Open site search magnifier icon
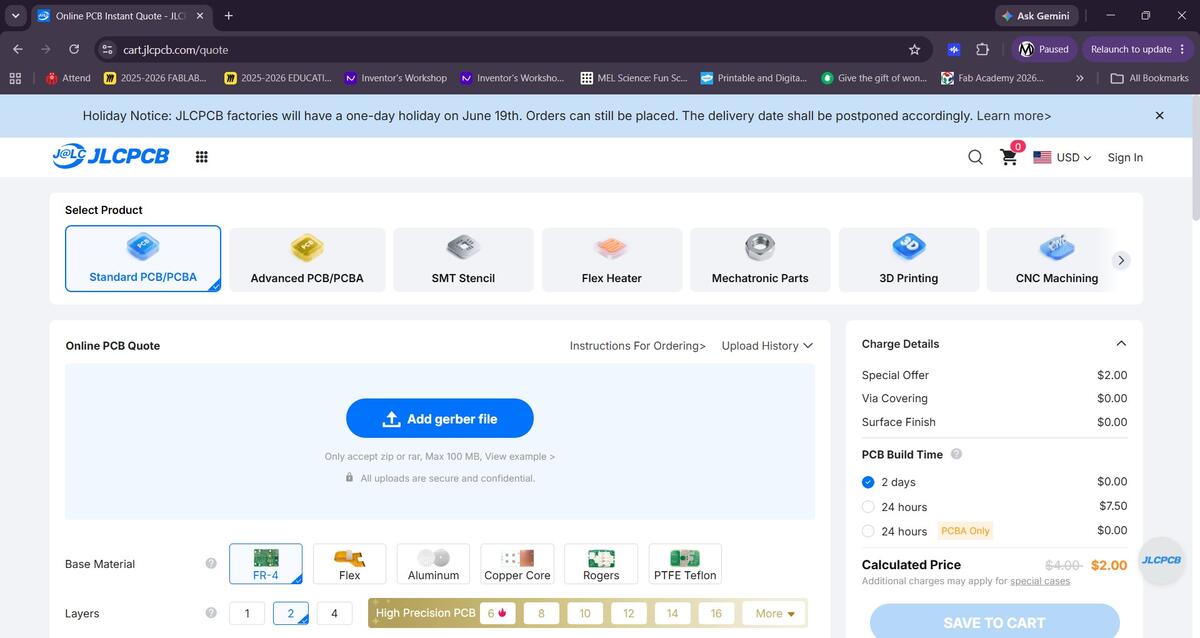Screen dimensions: 1200x638 (976, 157)
